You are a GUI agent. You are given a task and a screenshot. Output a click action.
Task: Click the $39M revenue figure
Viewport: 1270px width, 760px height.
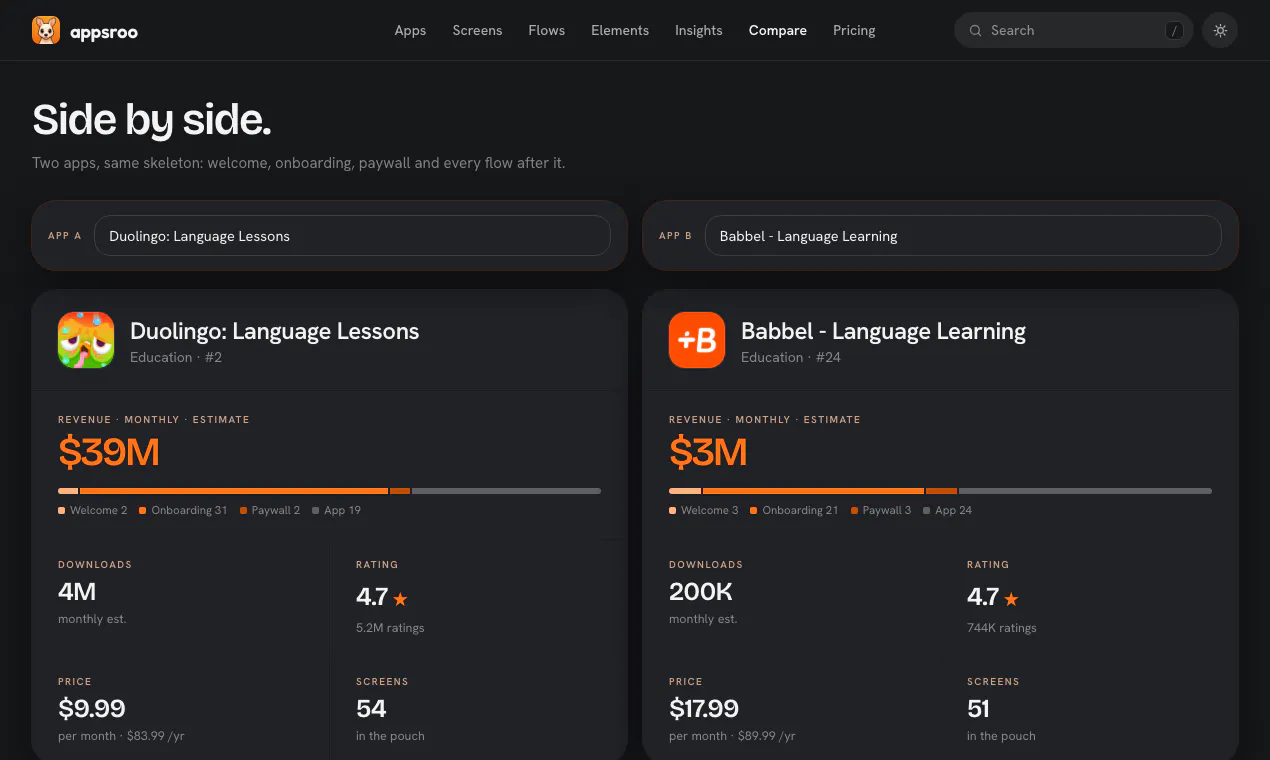pos(109,453)
